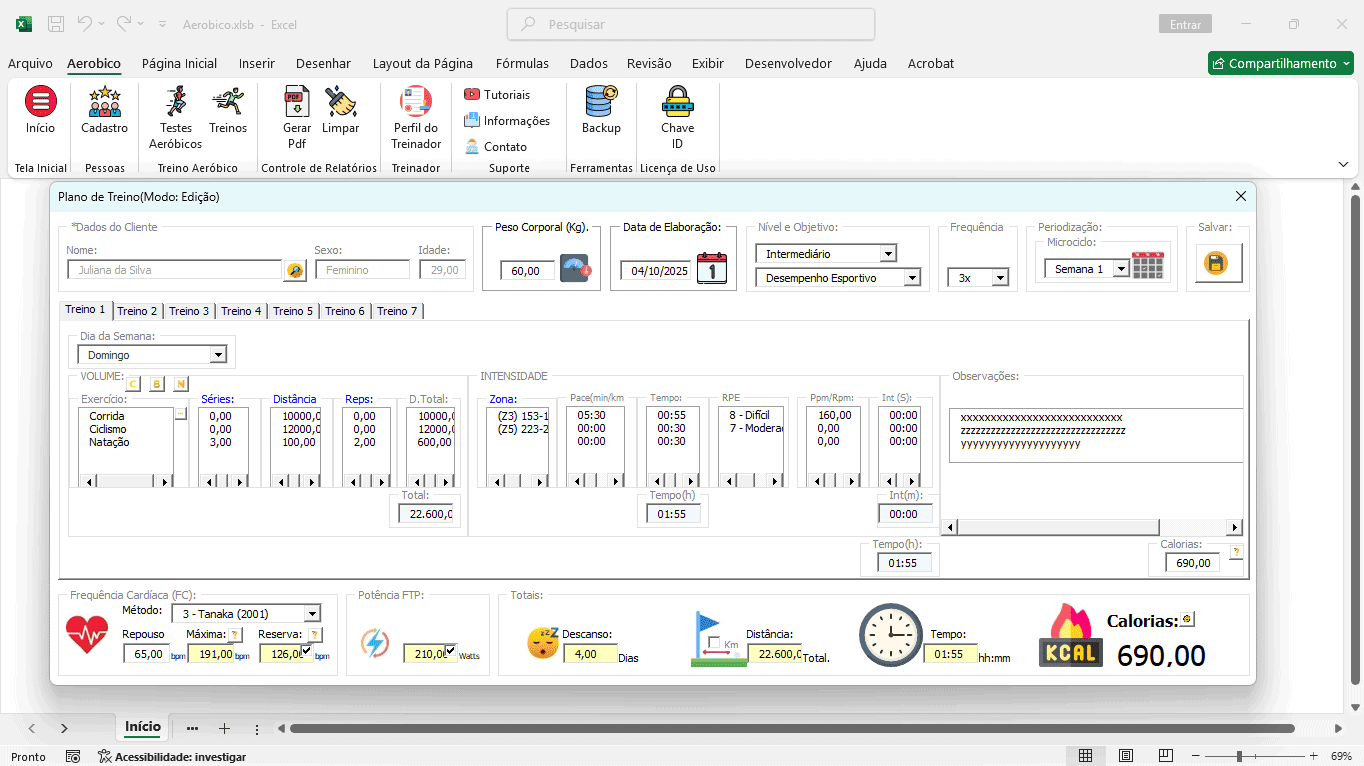Viewport: 1364px width, 766px height.
Task: Open the Fórmulas ribbon tab
Action: click(522, 63)
